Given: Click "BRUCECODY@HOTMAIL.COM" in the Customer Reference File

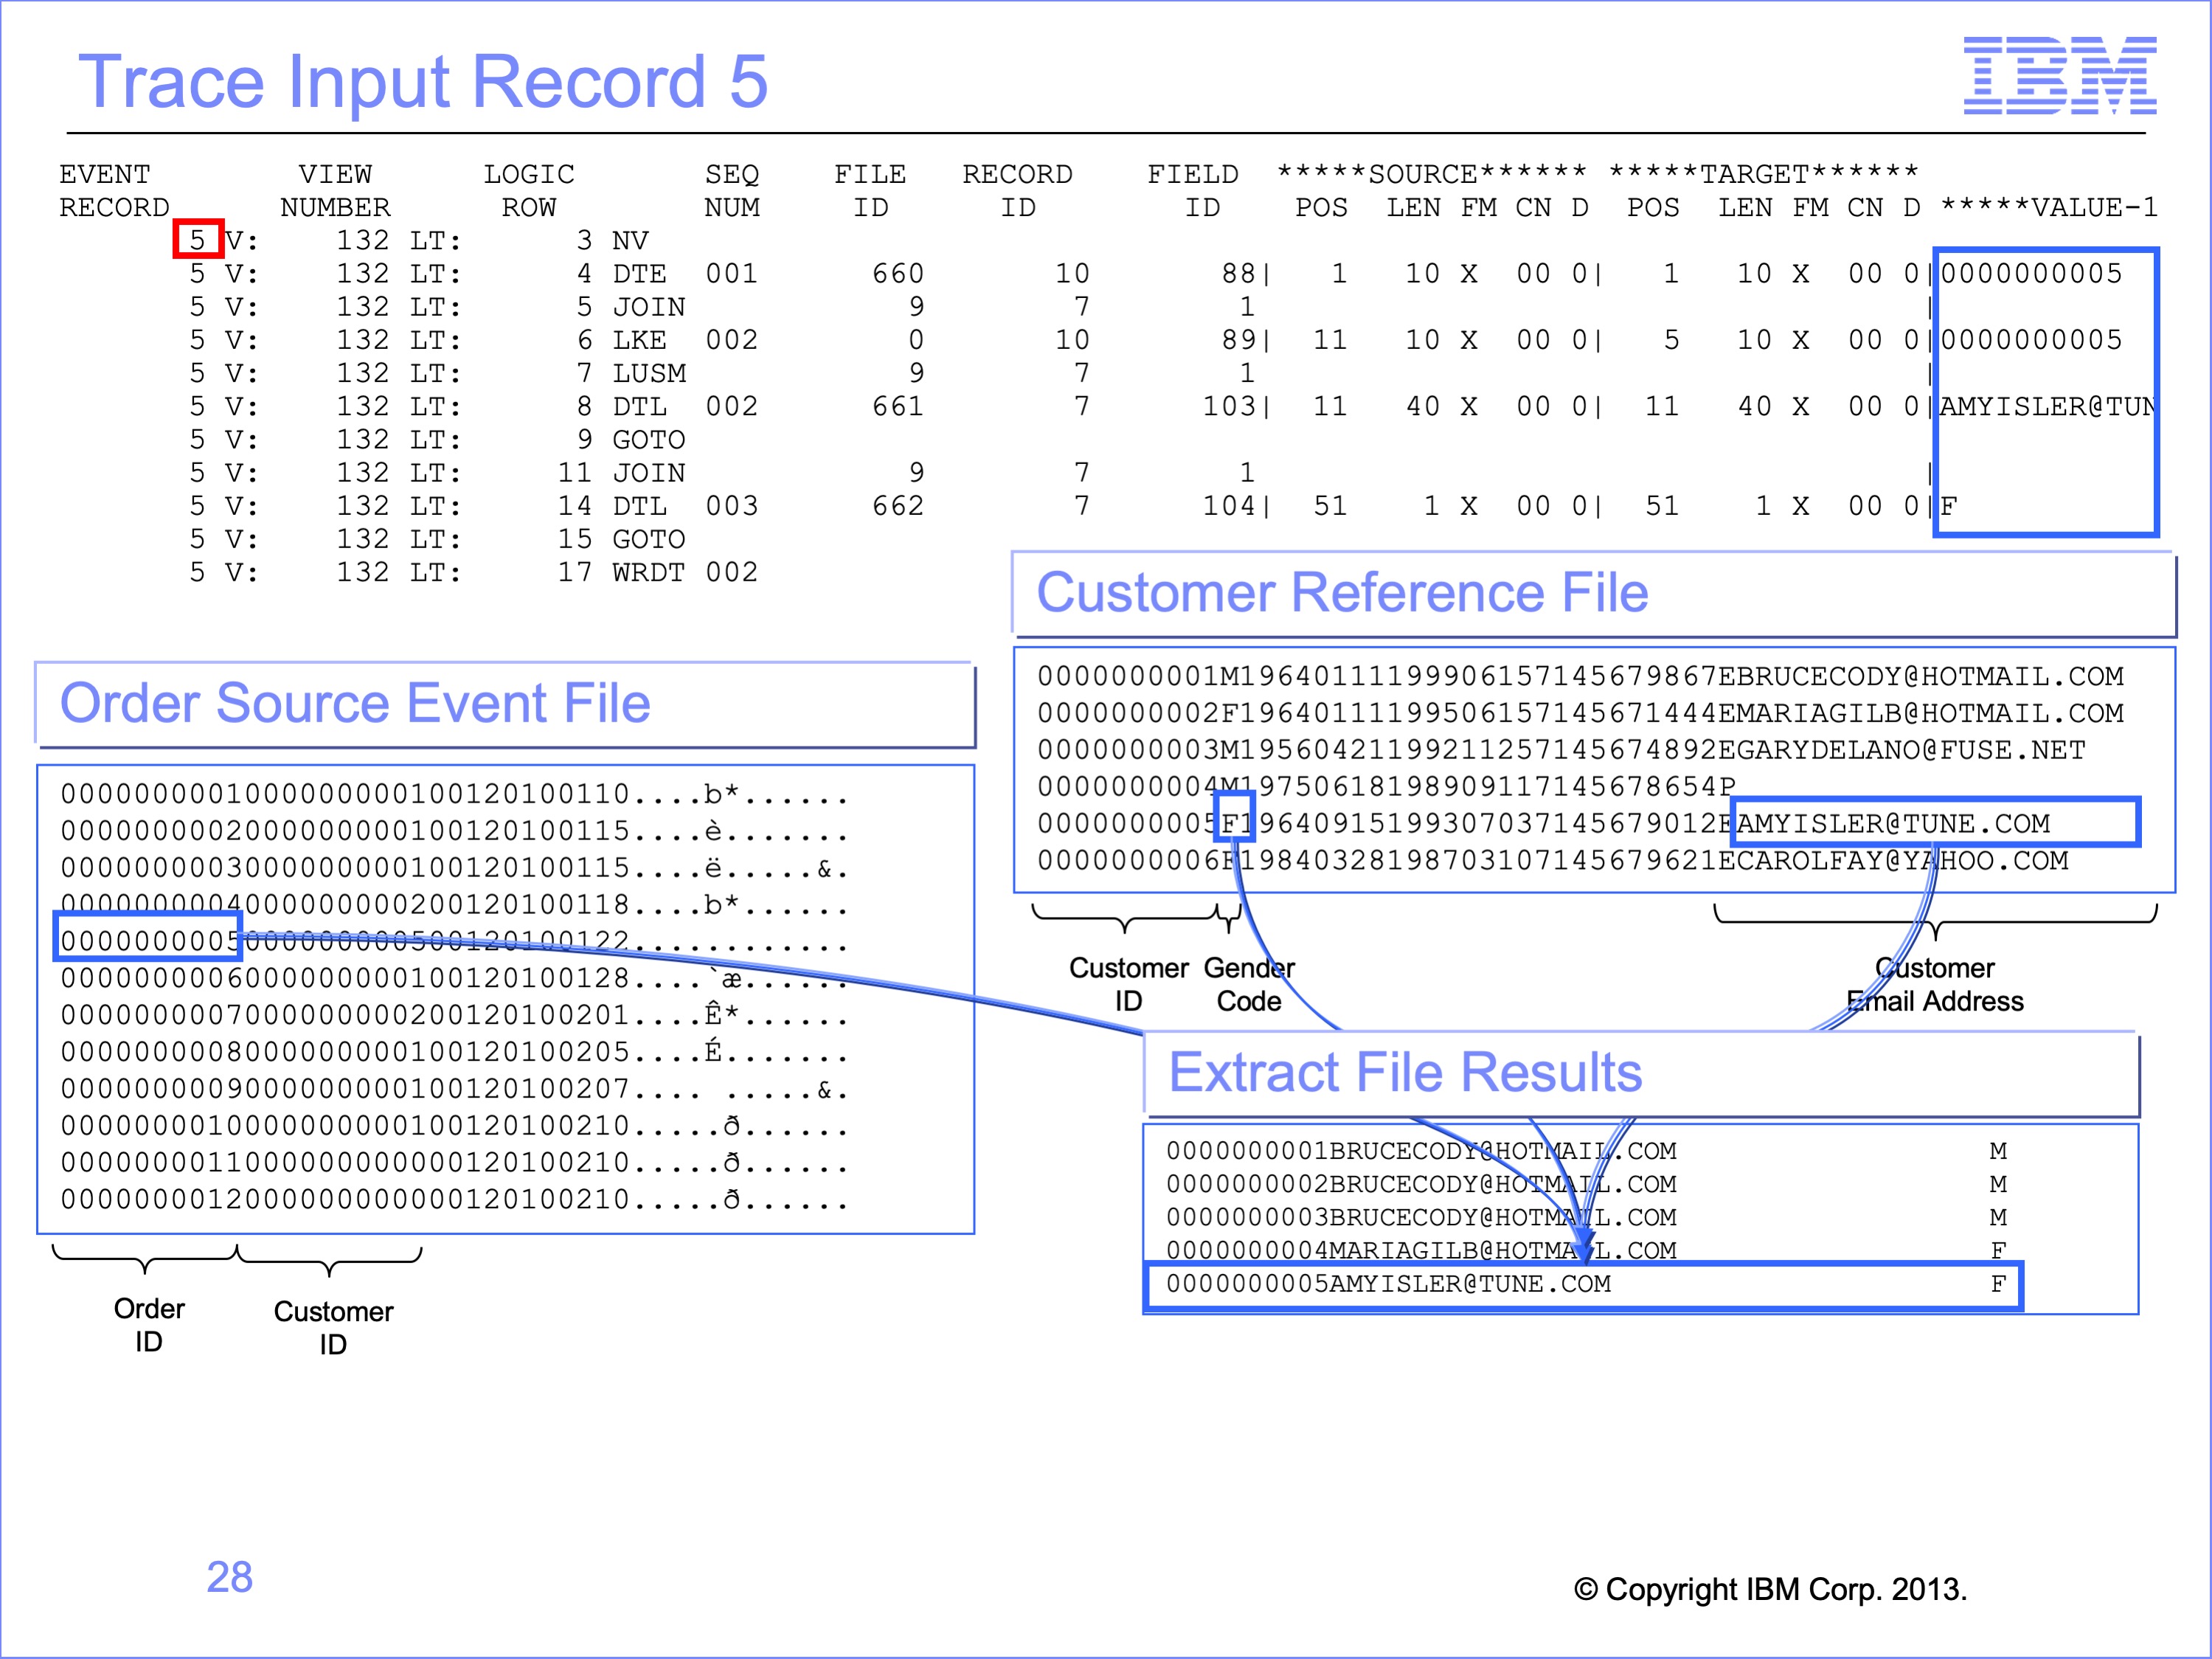Looking at the screenshot, I should click(x=1929, y=677).
